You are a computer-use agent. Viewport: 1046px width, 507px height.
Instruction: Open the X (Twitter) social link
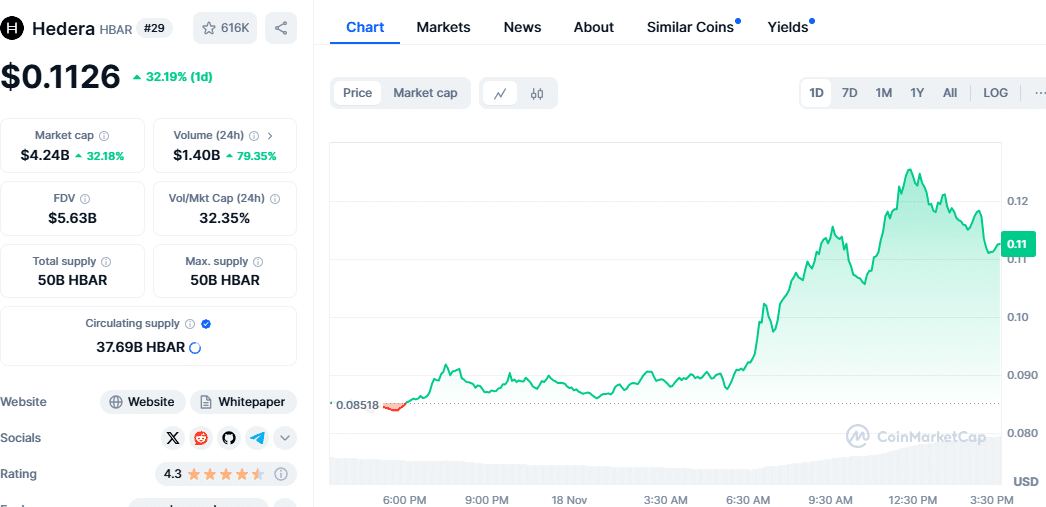click(173, 438)
